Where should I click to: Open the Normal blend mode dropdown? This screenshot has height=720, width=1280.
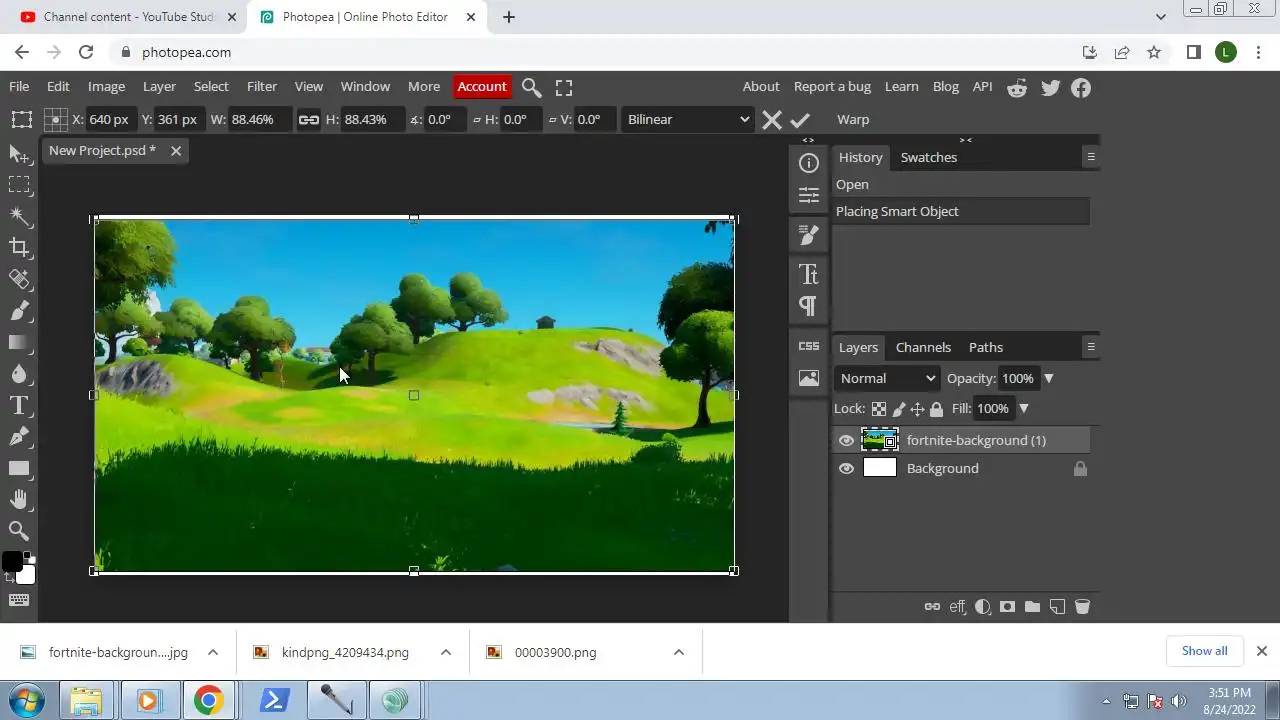(x=887, y=378)
